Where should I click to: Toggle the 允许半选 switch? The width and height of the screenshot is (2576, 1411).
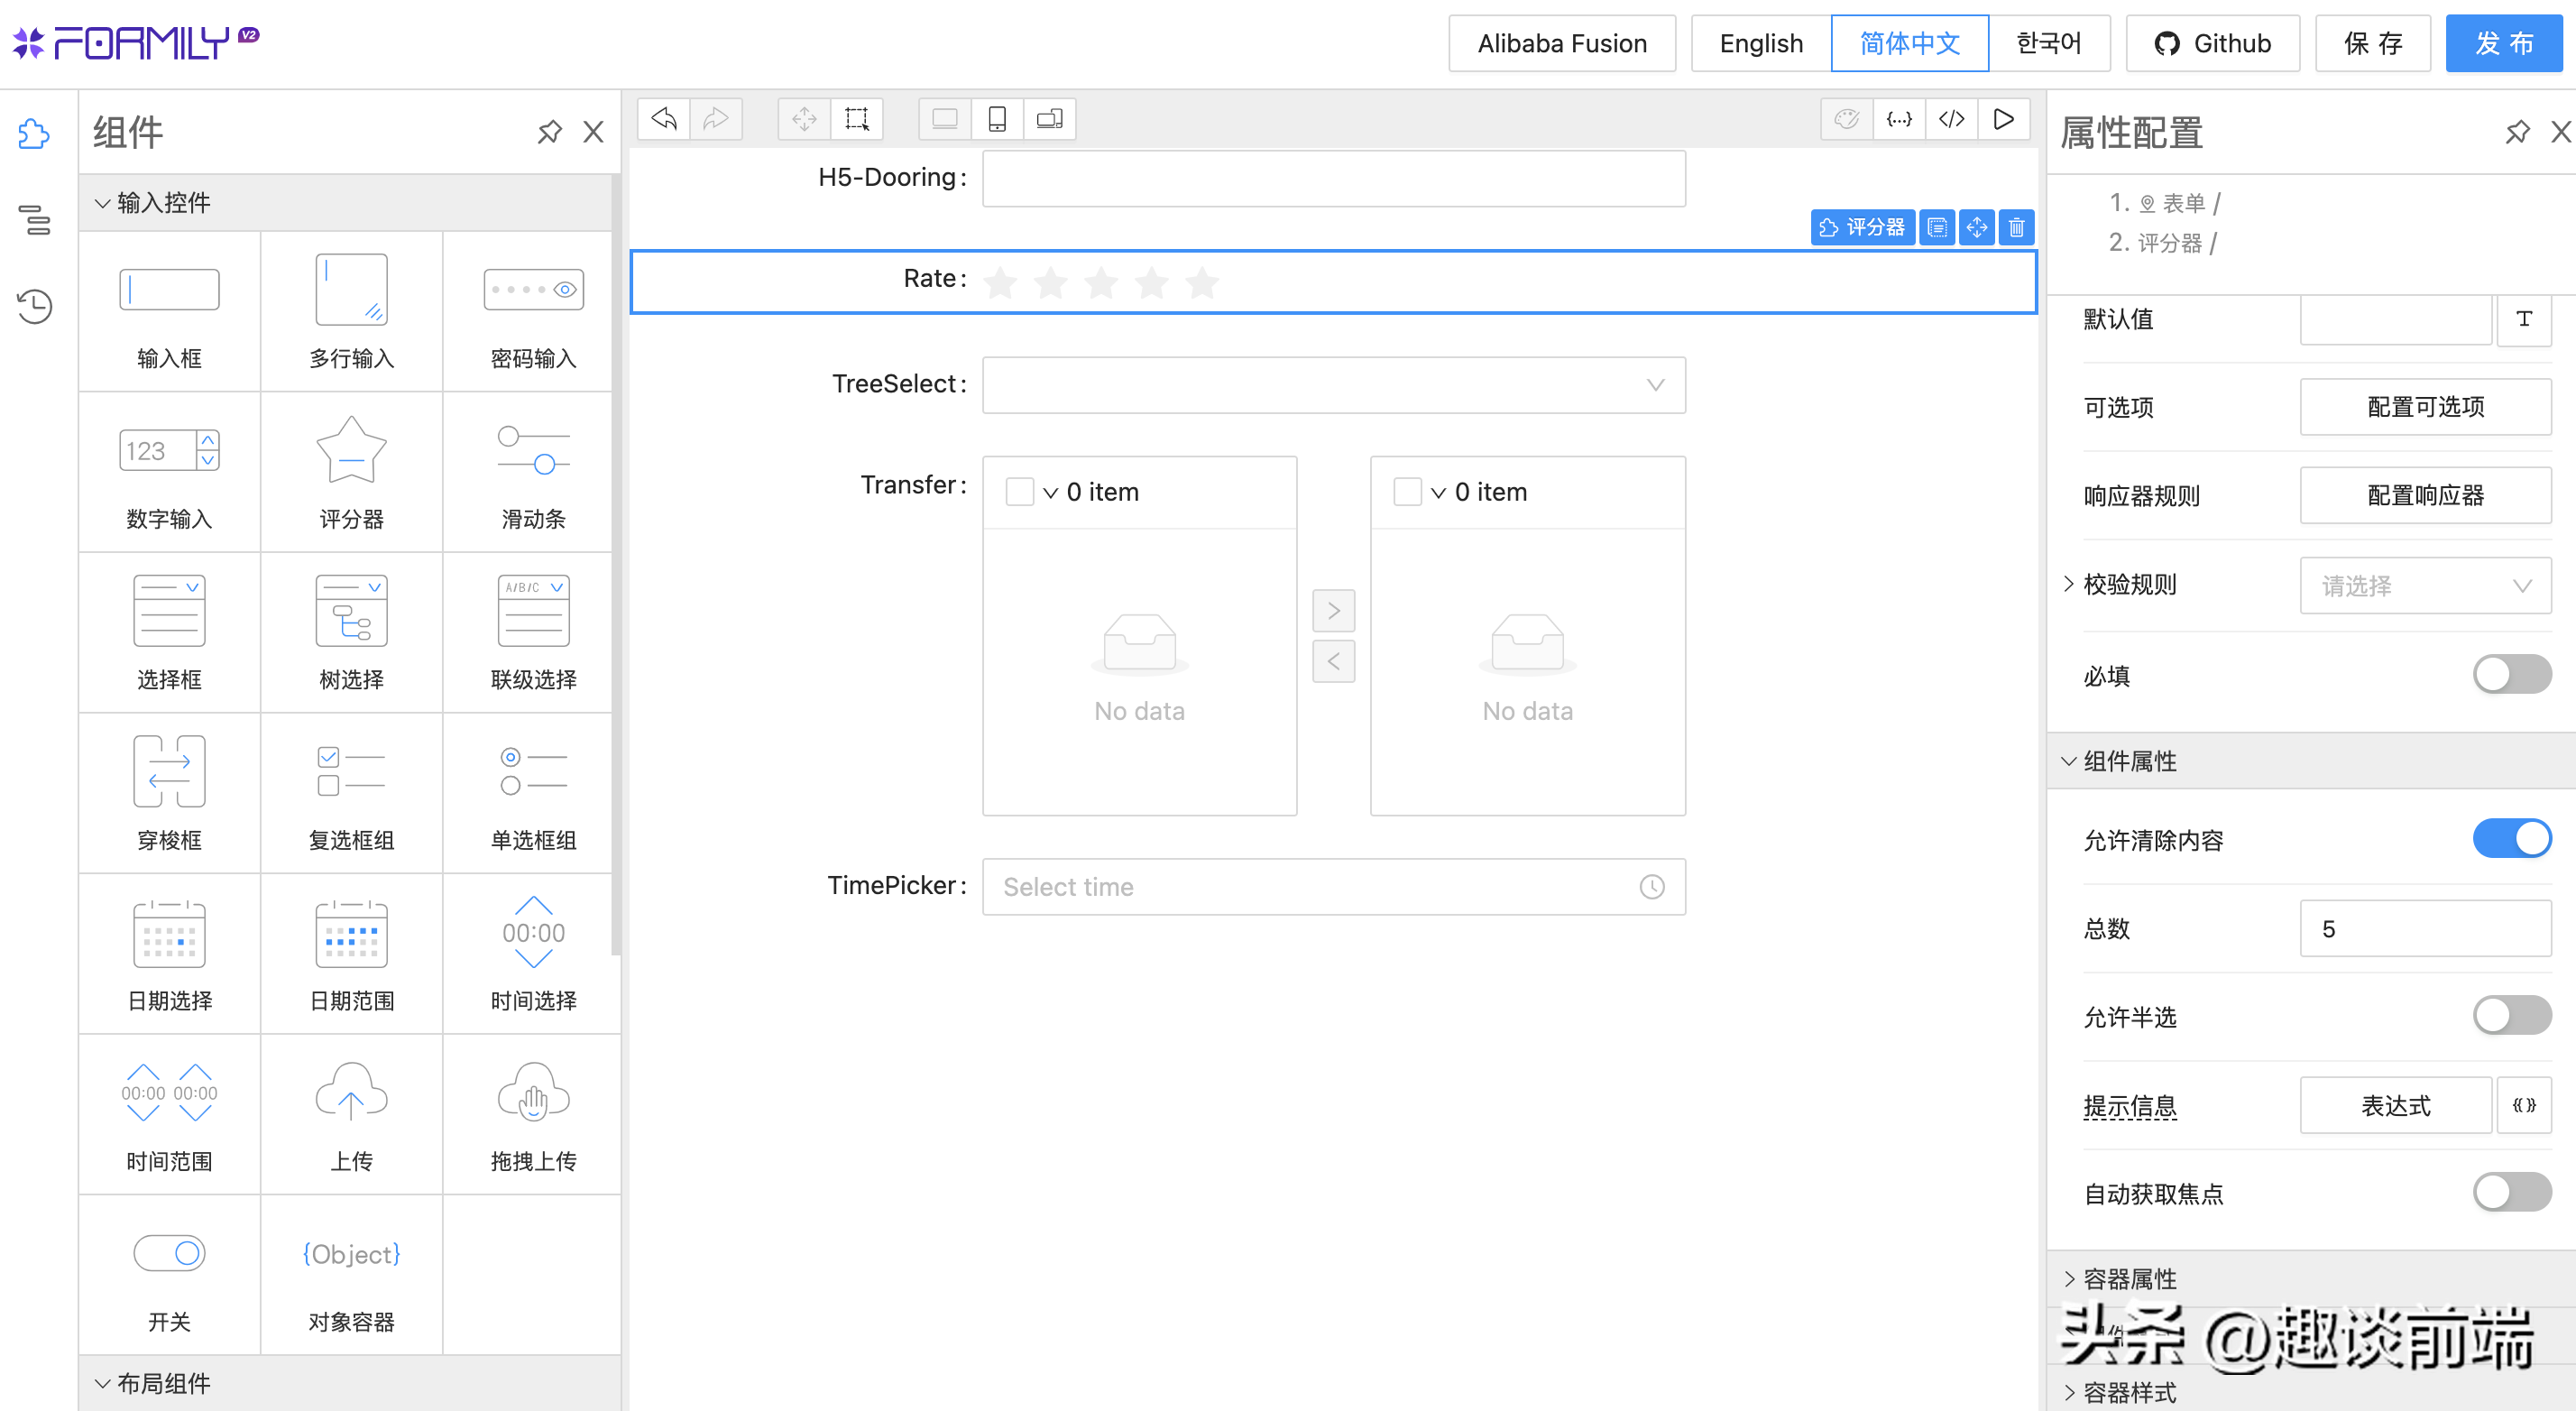(2512, 1016)
